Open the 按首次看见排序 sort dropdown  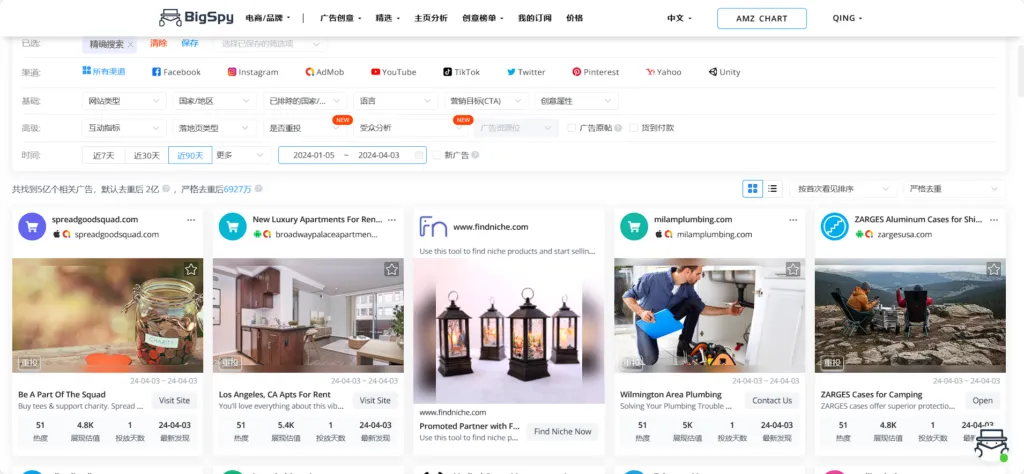tap(843, 189)
